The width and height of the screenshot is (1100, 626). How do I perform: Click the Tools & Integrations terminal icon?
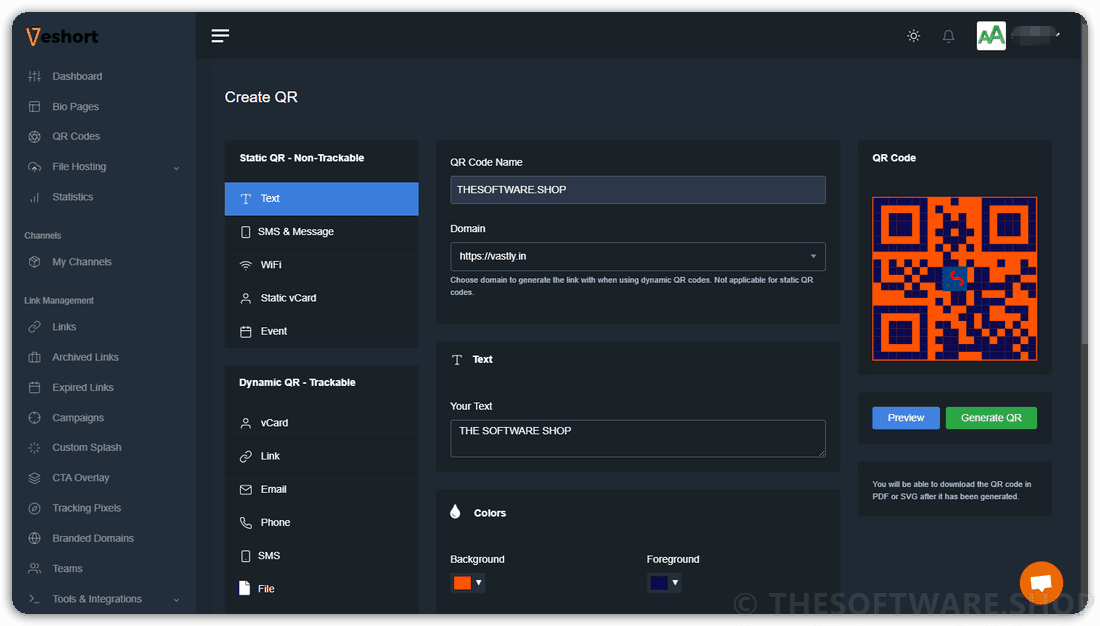pos(34,599)
